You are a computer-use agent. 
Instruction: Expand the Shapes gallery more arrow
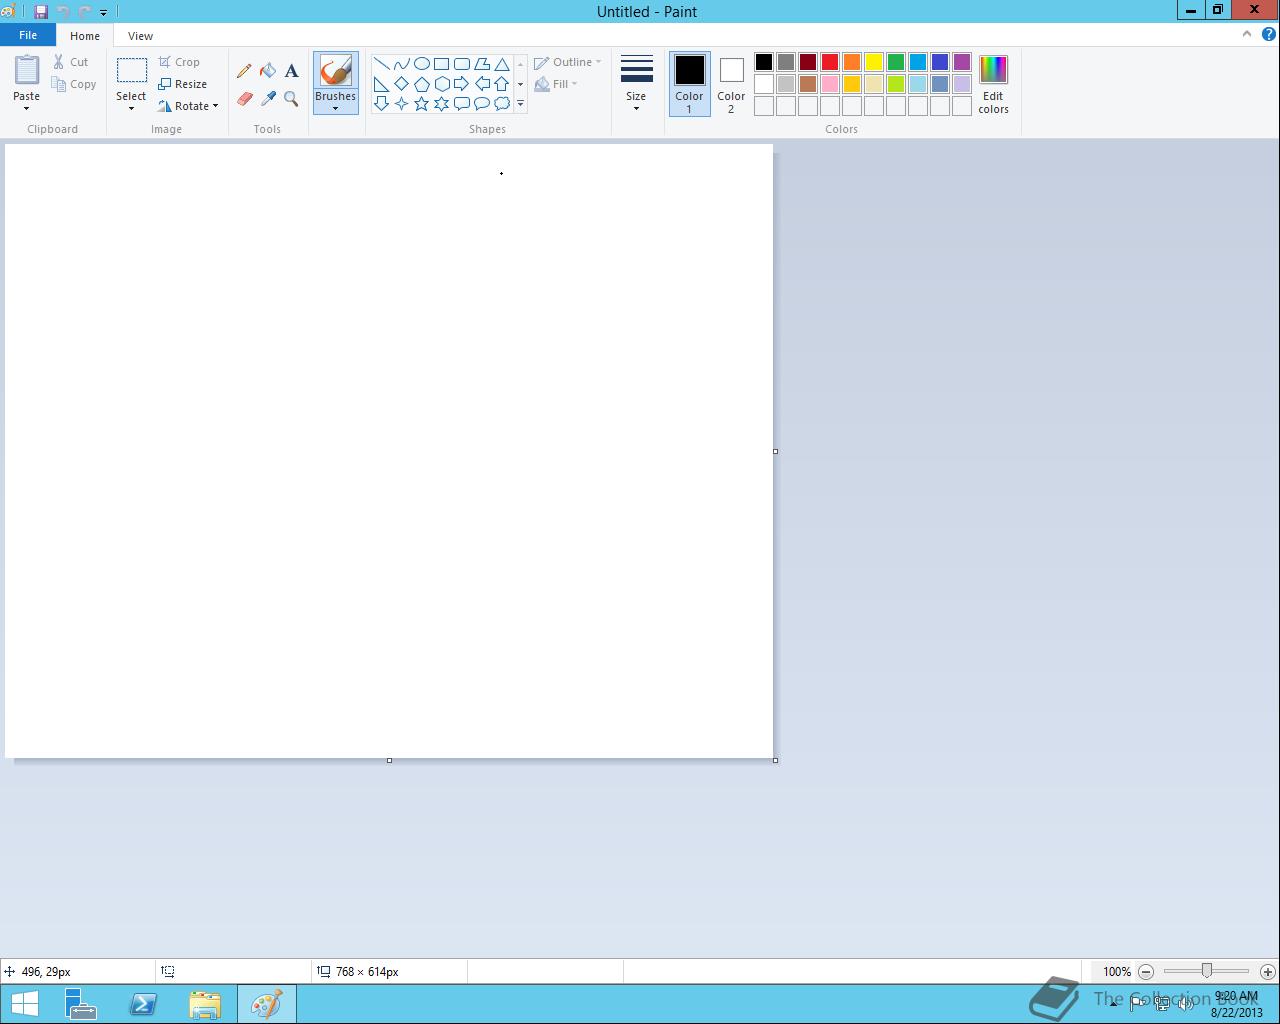[520, 103]
